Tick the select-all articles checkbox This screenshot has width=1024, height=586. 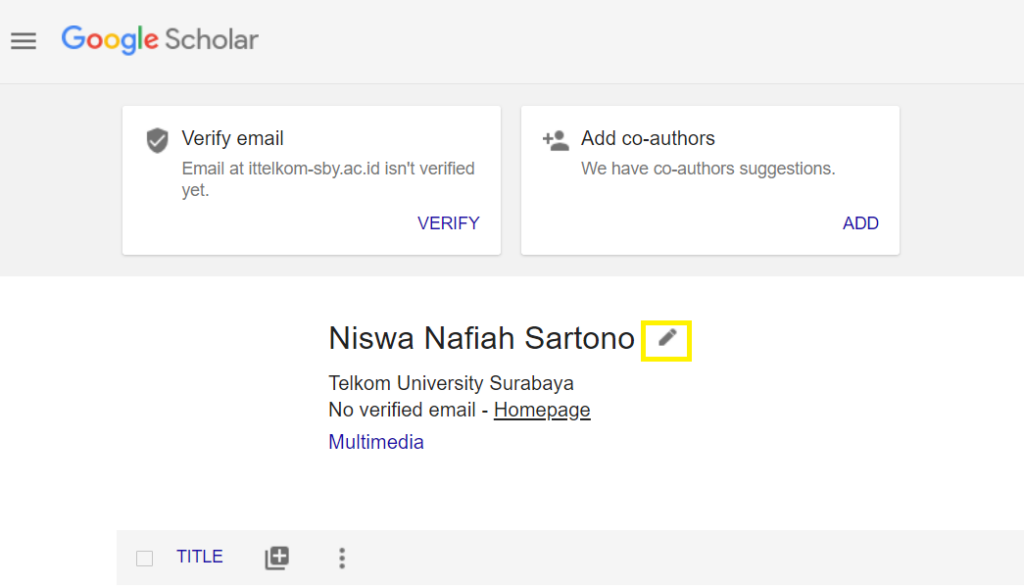point(144,559)
